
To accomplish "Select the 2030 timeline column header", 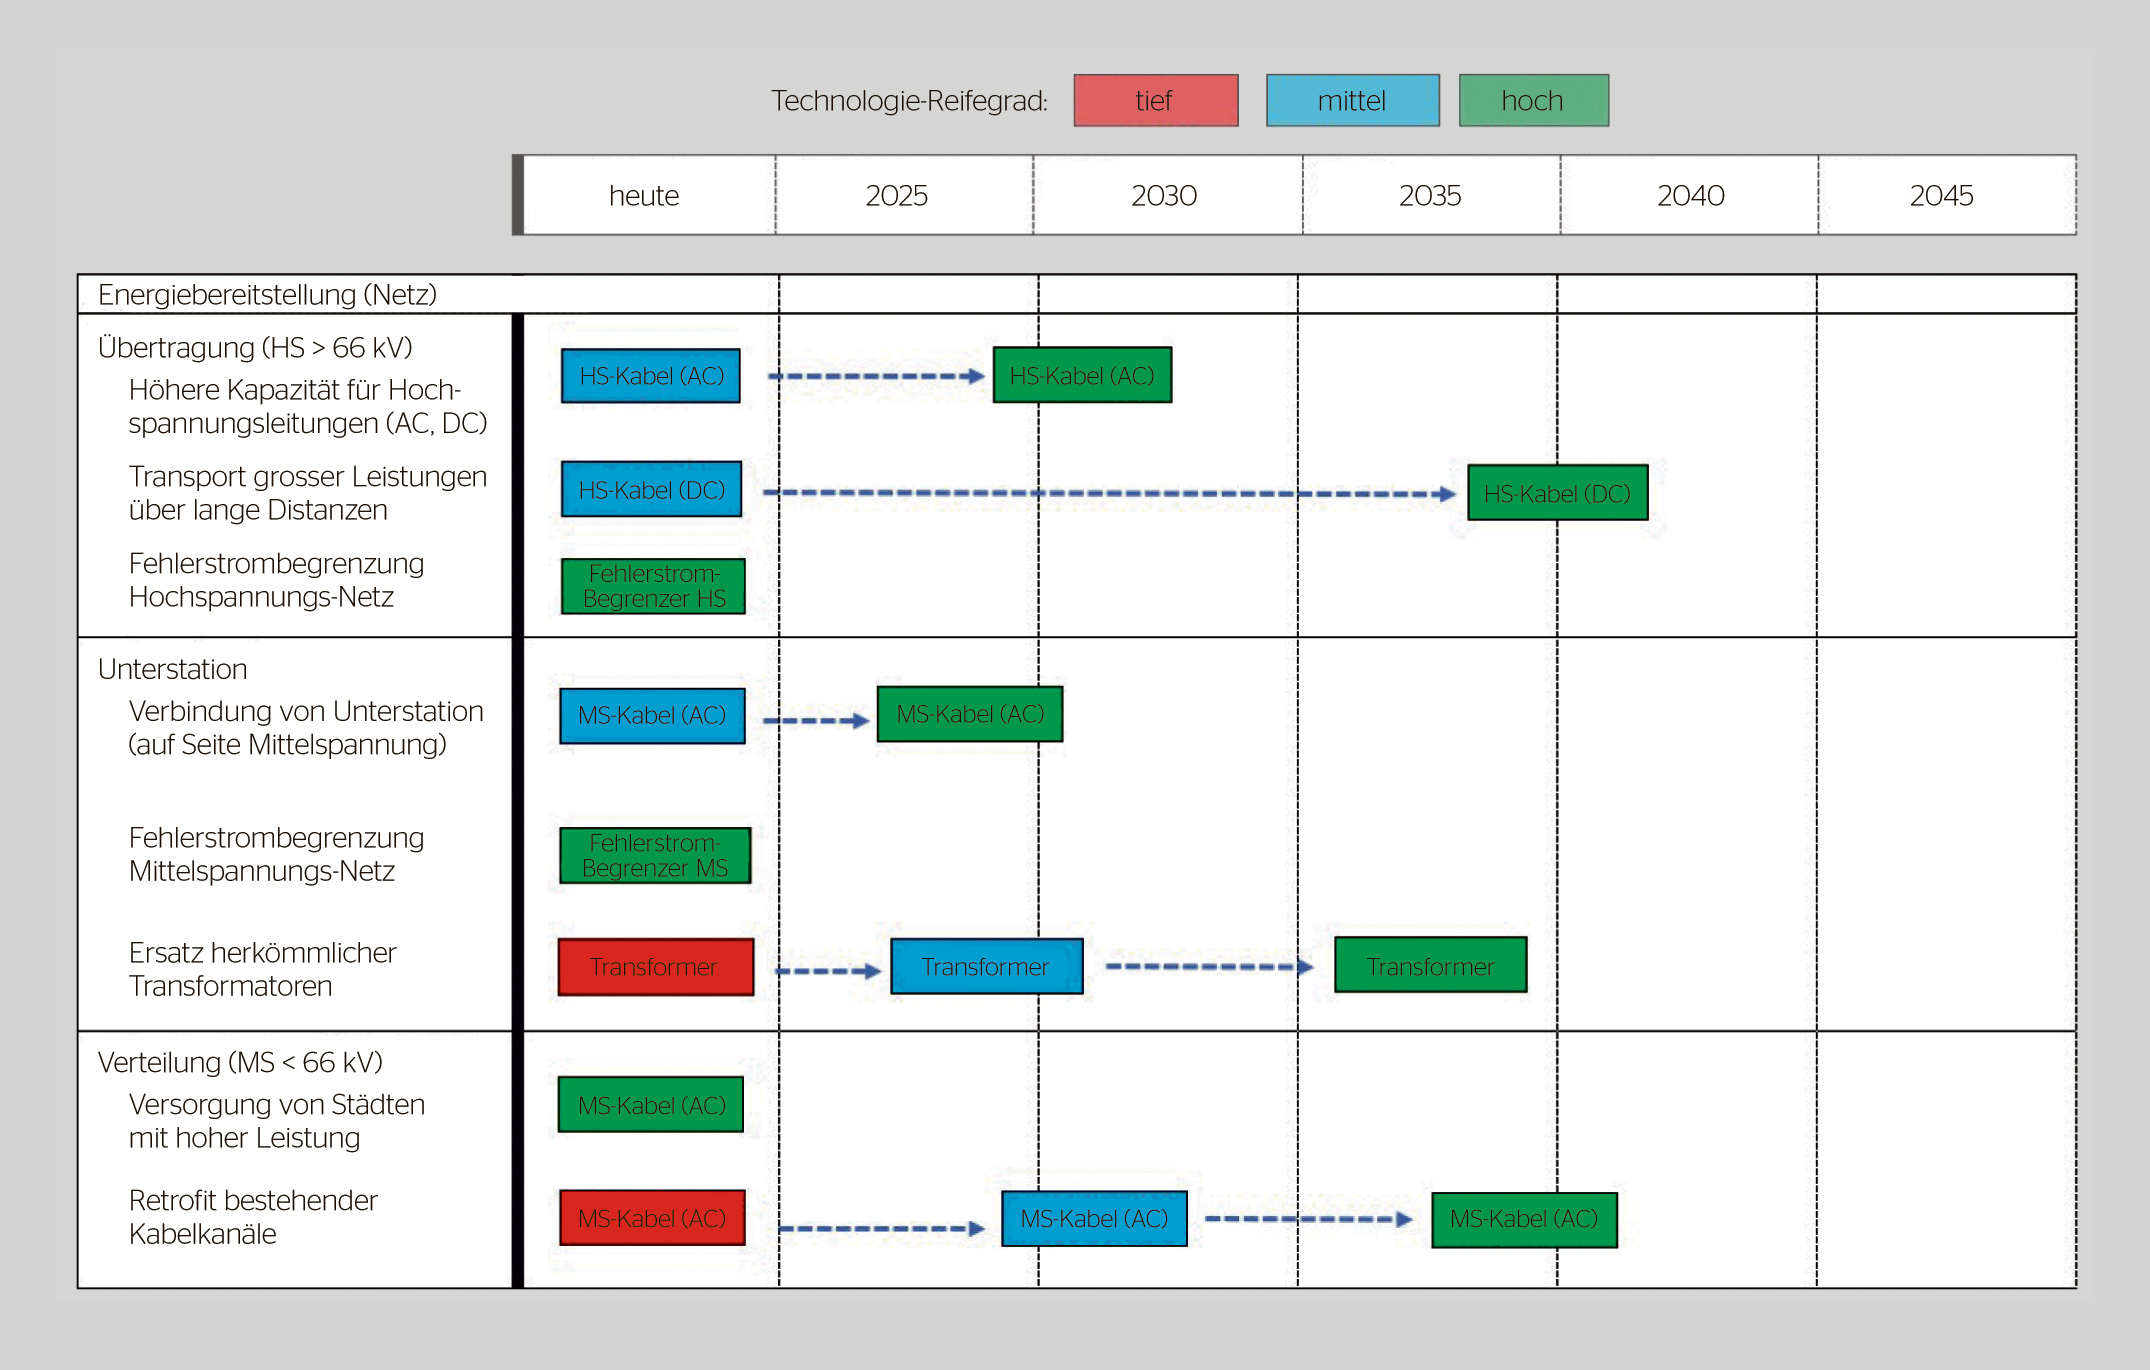I will (1164, 196).
